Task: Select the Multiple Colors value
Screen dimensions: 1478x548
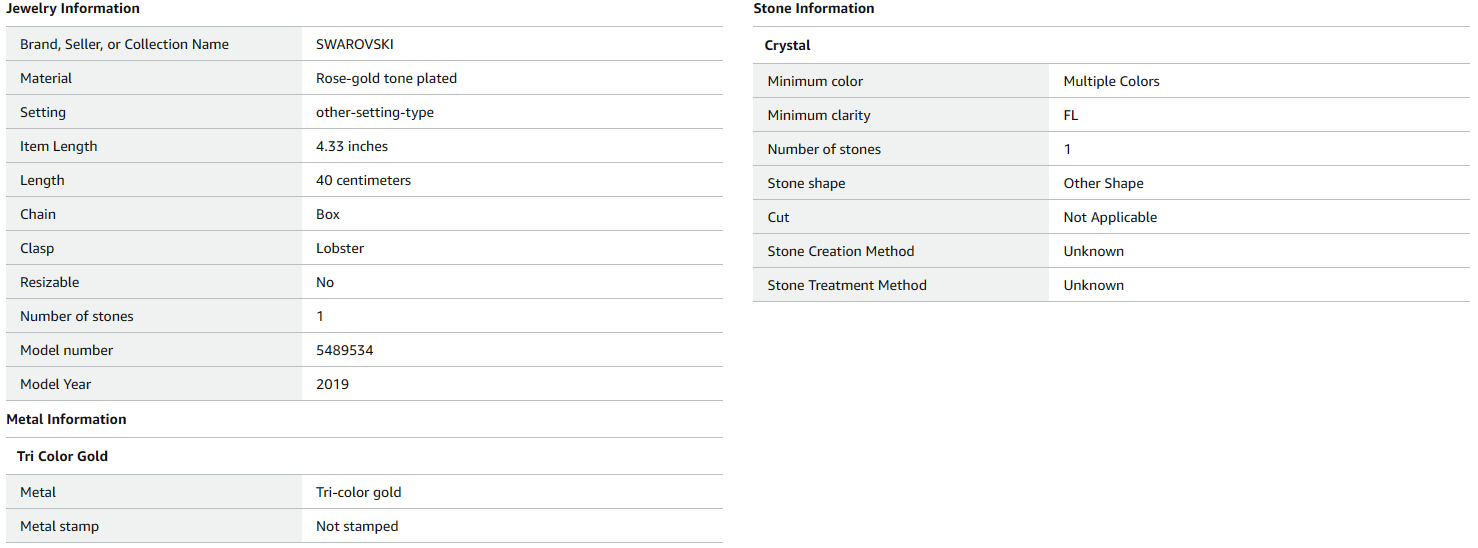Action: pos(1111,81)
